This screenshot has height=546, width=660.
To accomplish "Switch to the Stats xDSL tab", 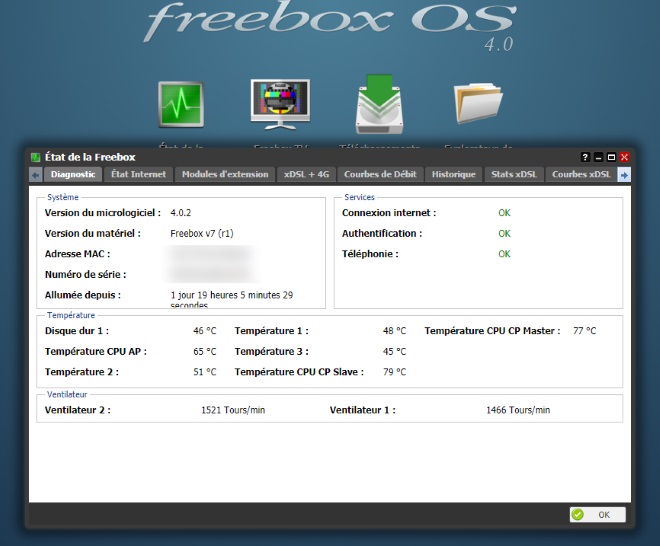I will tap(514, 174).
